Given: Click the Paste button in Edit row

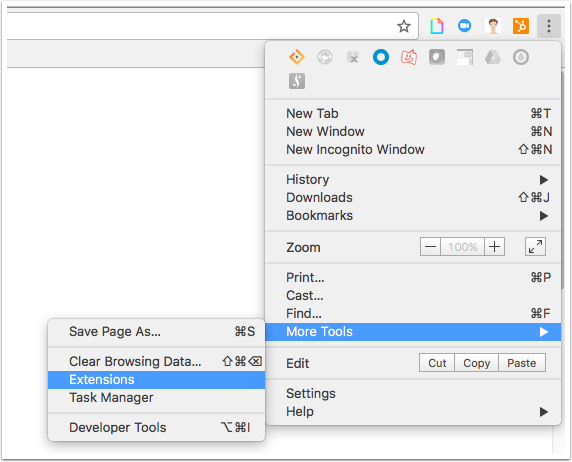Looking at the screenshot, I should point(522,363).
